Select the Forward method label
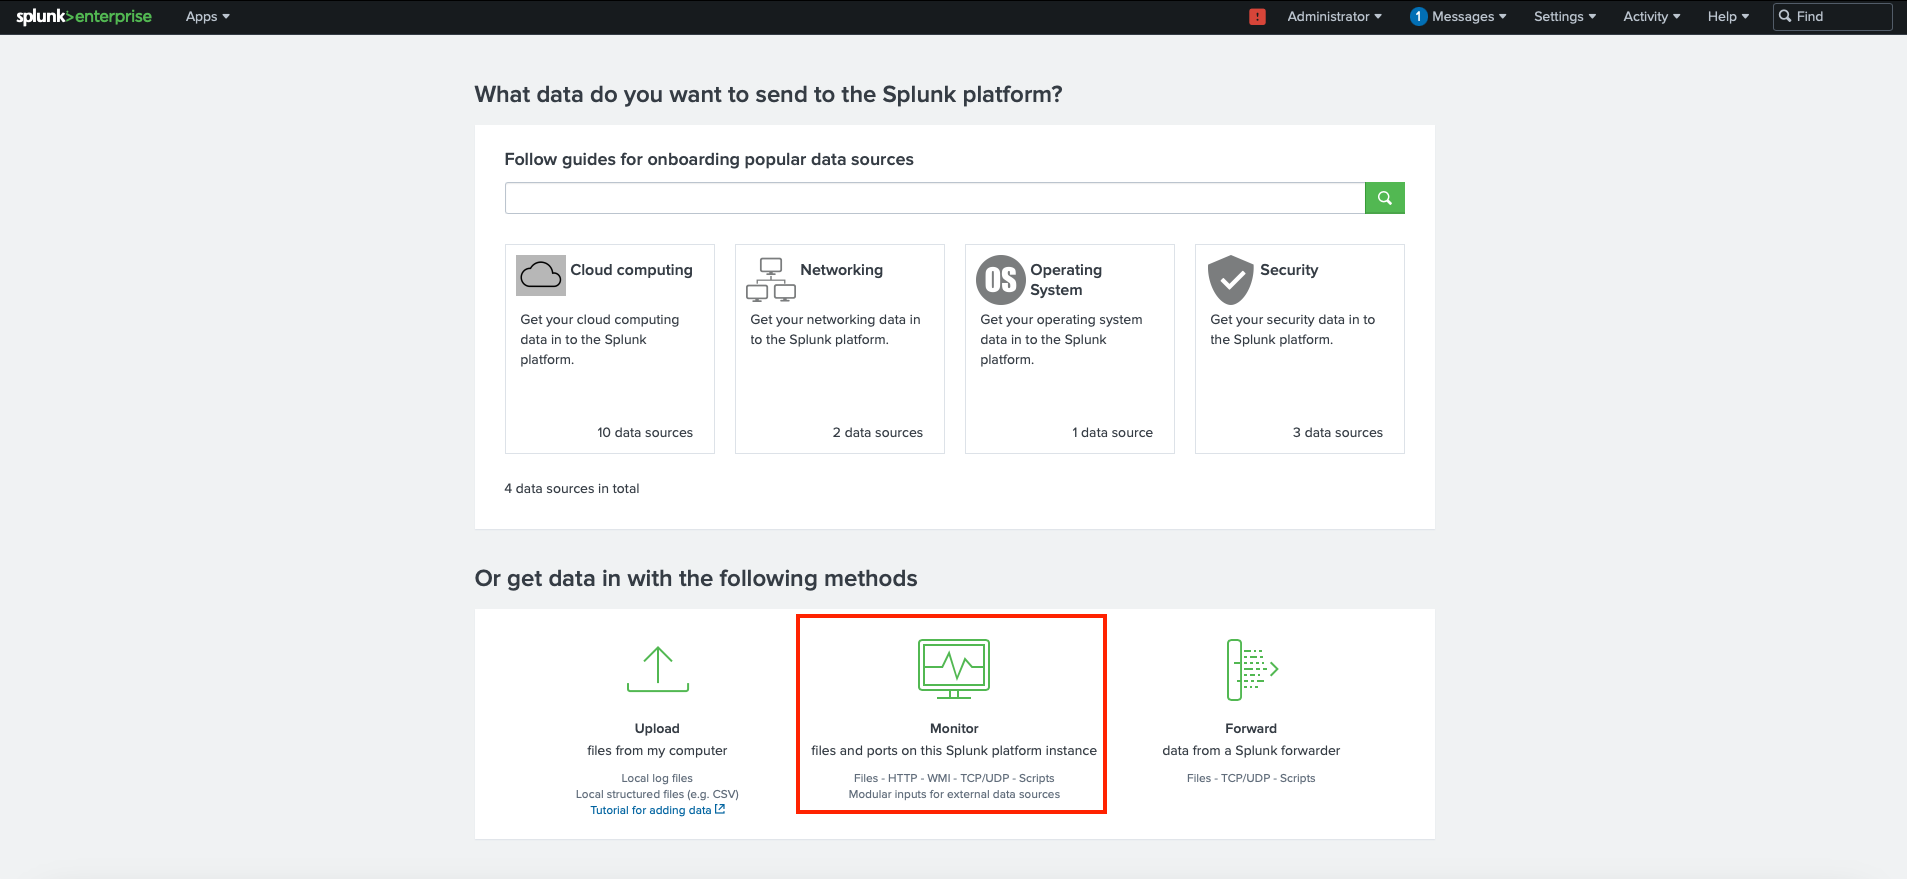Image resolution: width=1907 pixels, height=879 pixels. 1251,729
